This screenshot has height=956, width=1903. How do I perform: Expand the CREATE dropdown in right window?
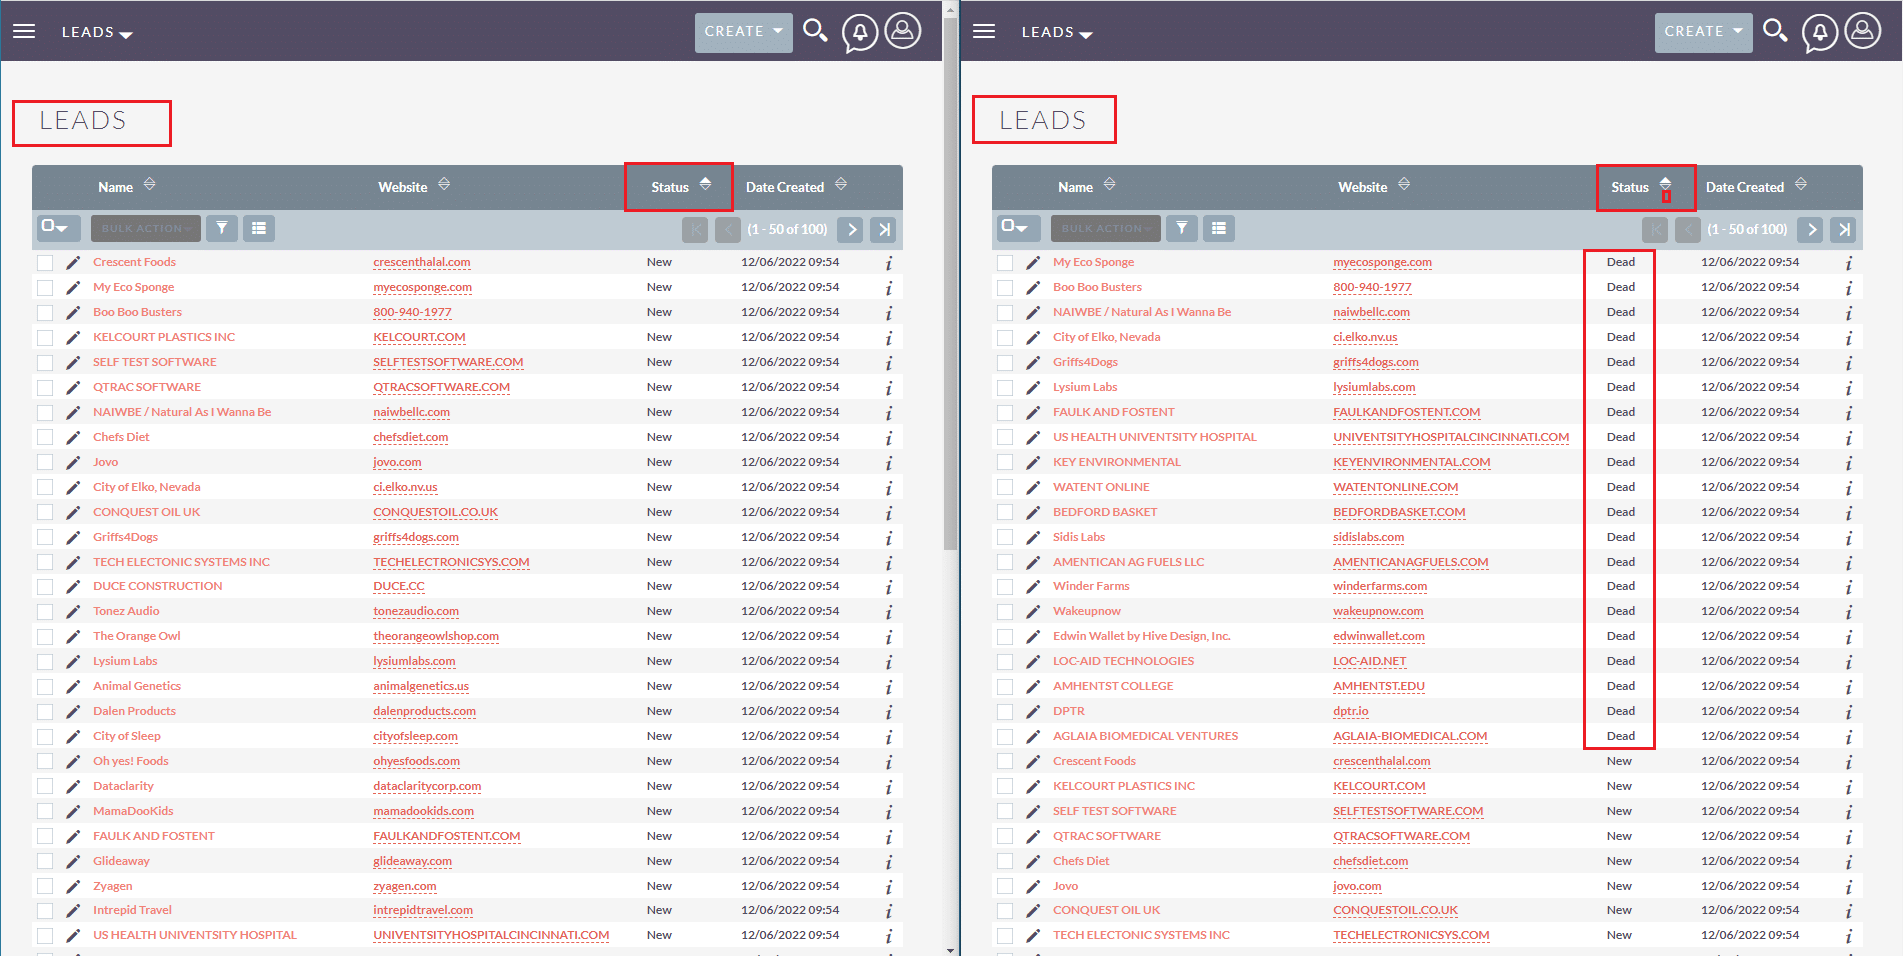(1704, 32)
